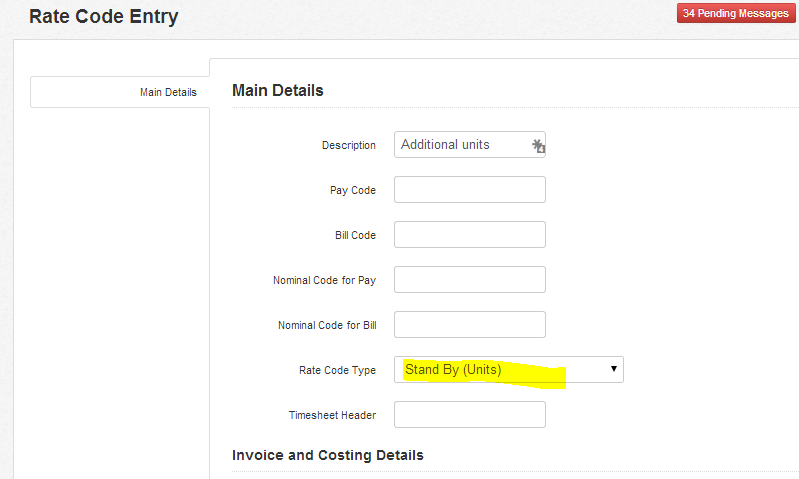799x479 pixels.
Task: Click into the Bill Code input
Action: (x=470, y=234)
